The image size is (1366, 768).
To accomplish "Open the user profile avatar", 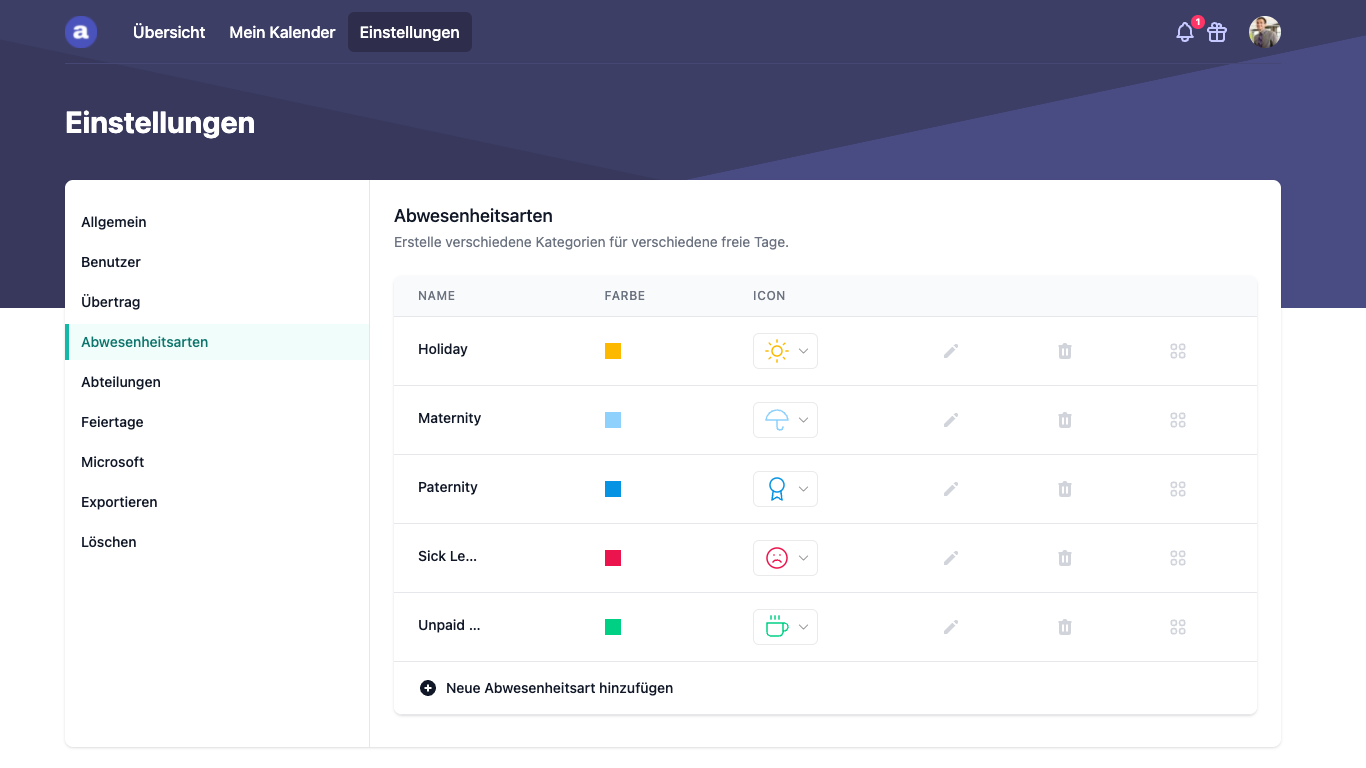I will click(1265, 32).
